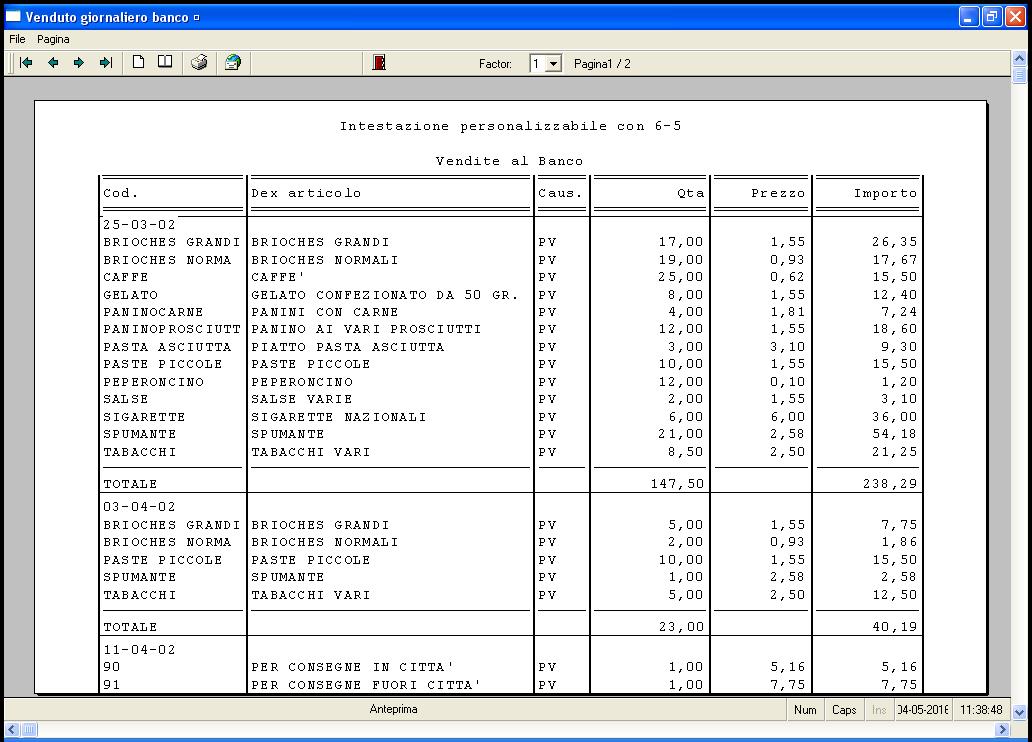Click the 'Caus.' column header
The width and height of the screenshot is (1032, 742).
[x=560, y=193]
